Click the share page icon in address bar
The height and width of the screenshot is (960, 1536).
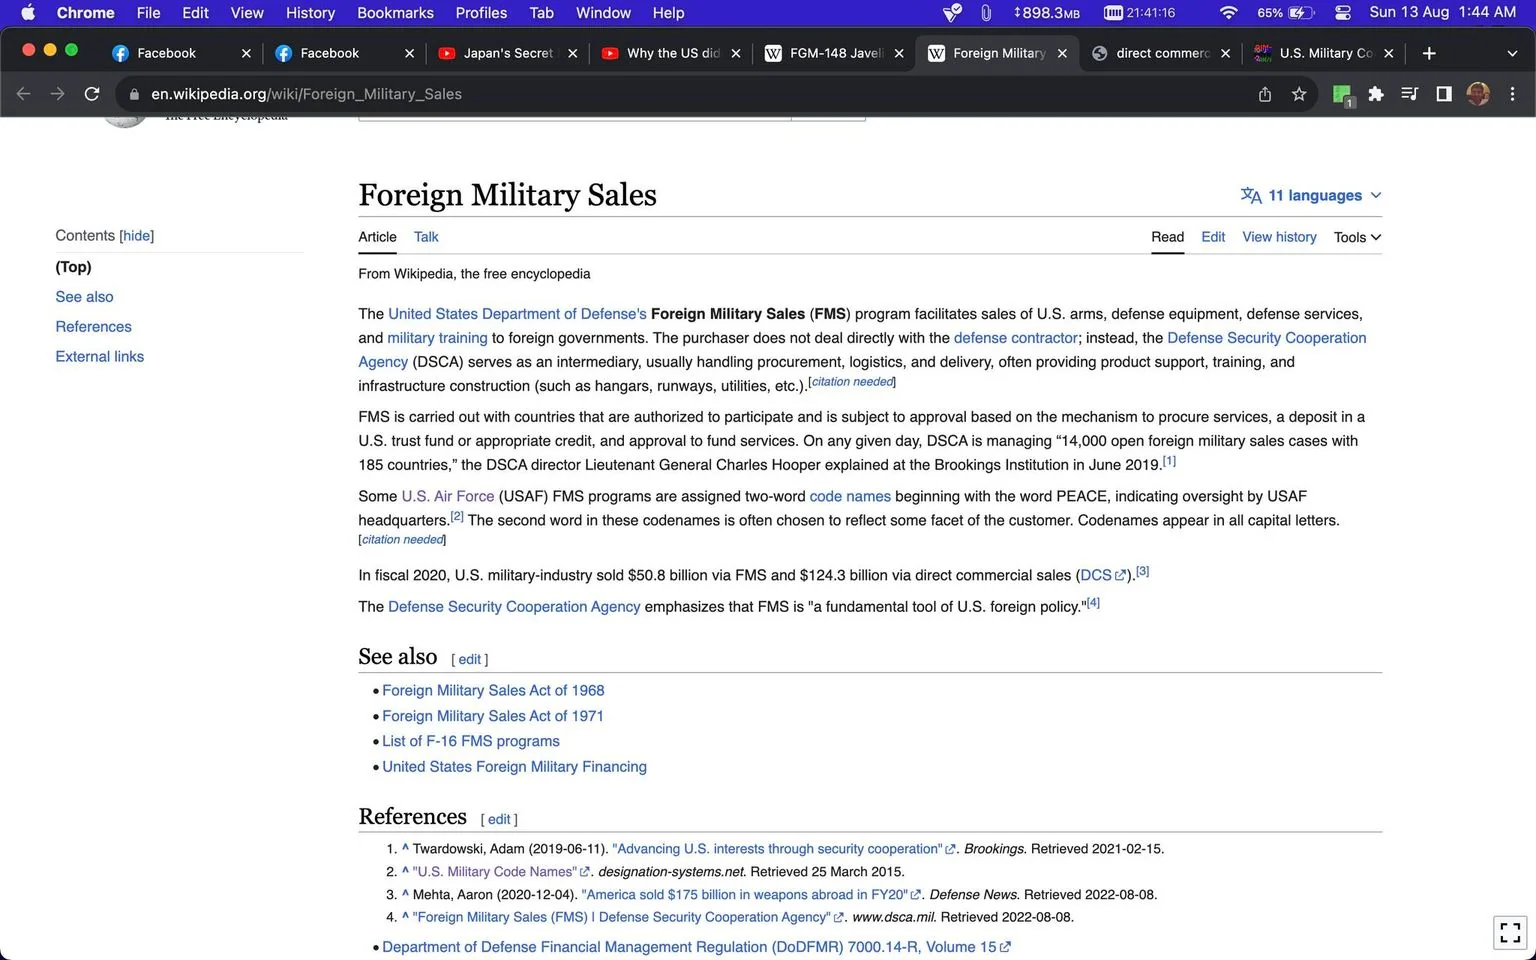(x=1265, y=94)
